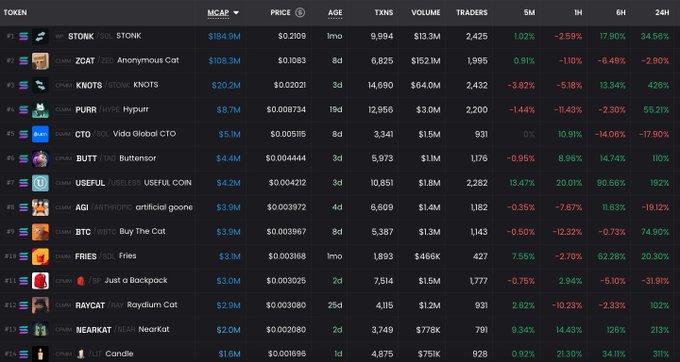
Task: Click the NEARKAT token avatar
Action: click(x=40, y=330)
